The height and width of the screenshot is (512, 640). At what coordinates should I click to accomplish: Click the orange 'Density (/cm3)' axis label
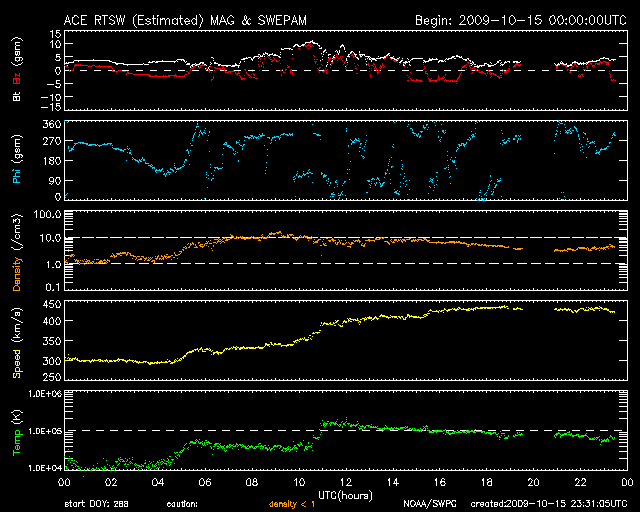17,252
